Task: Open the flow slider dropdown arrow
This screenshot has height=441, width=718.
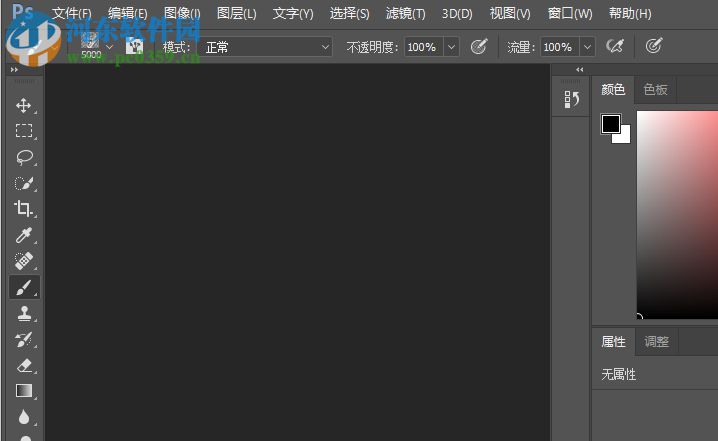Action: click(x=587, y=47)
